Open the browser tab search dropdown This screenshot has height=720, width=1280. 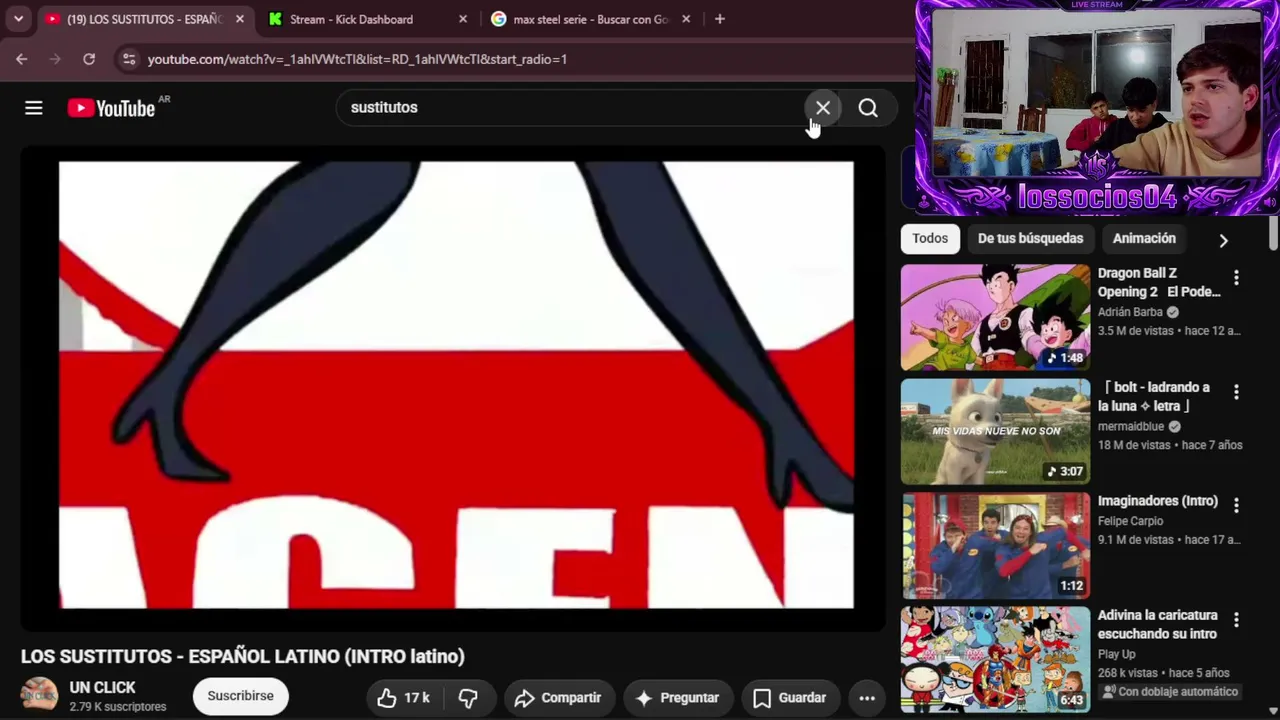[18, 19]
